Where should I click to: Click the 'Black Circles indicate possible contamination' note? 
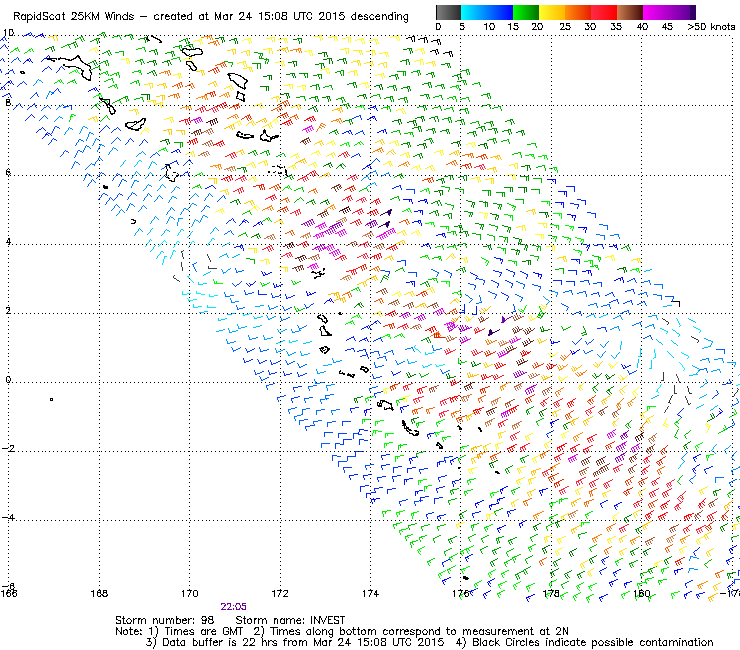(592, 642)
